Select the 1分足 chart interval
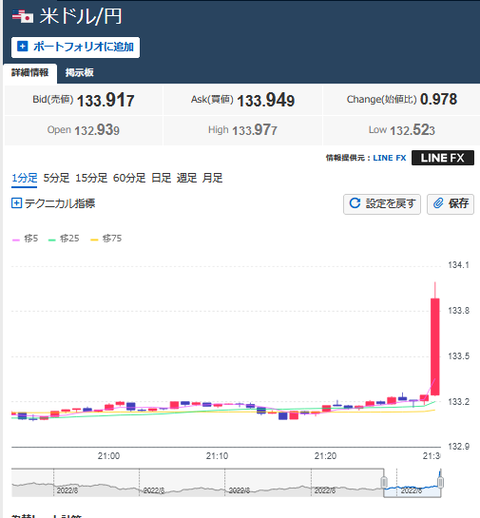This screenshot has width=480, height=518. (x=24, y=178)
